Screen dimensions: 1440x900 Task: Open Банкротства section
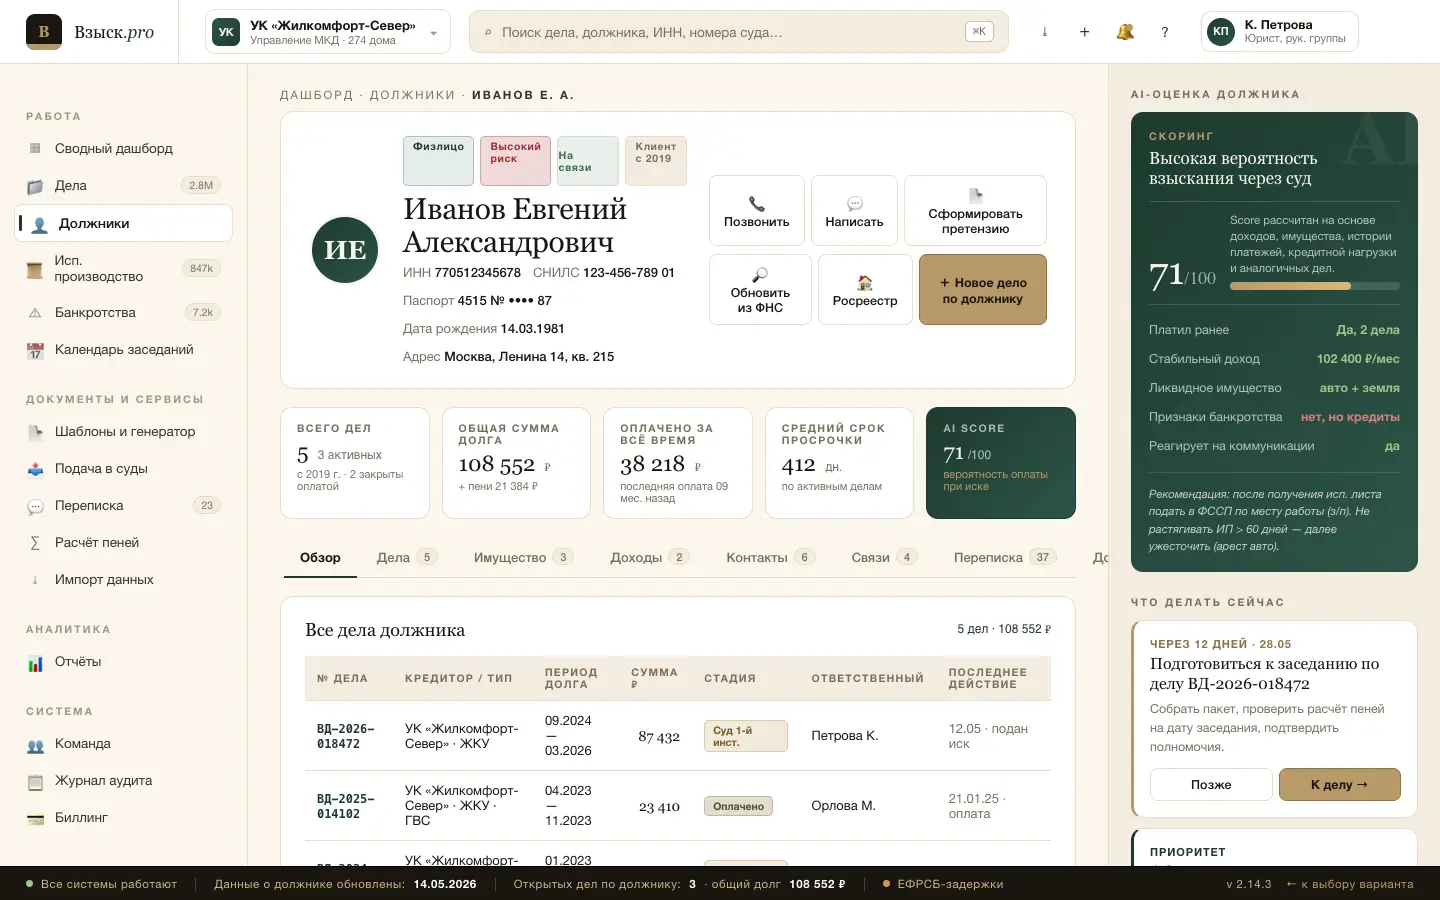[x=124, y=312]
